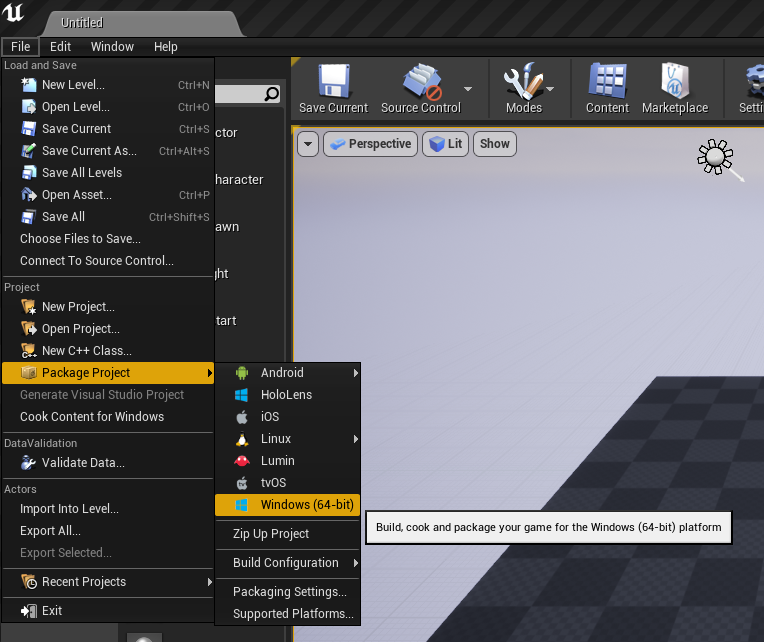The image size is (764, 642).
Task: Click the Recent Projects clock icon
Action: pos(29,582)
